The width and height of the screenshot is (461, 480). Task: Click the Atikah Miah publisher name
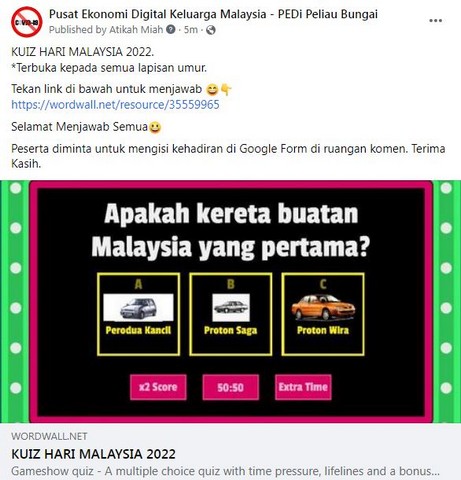tap(136, 30)
